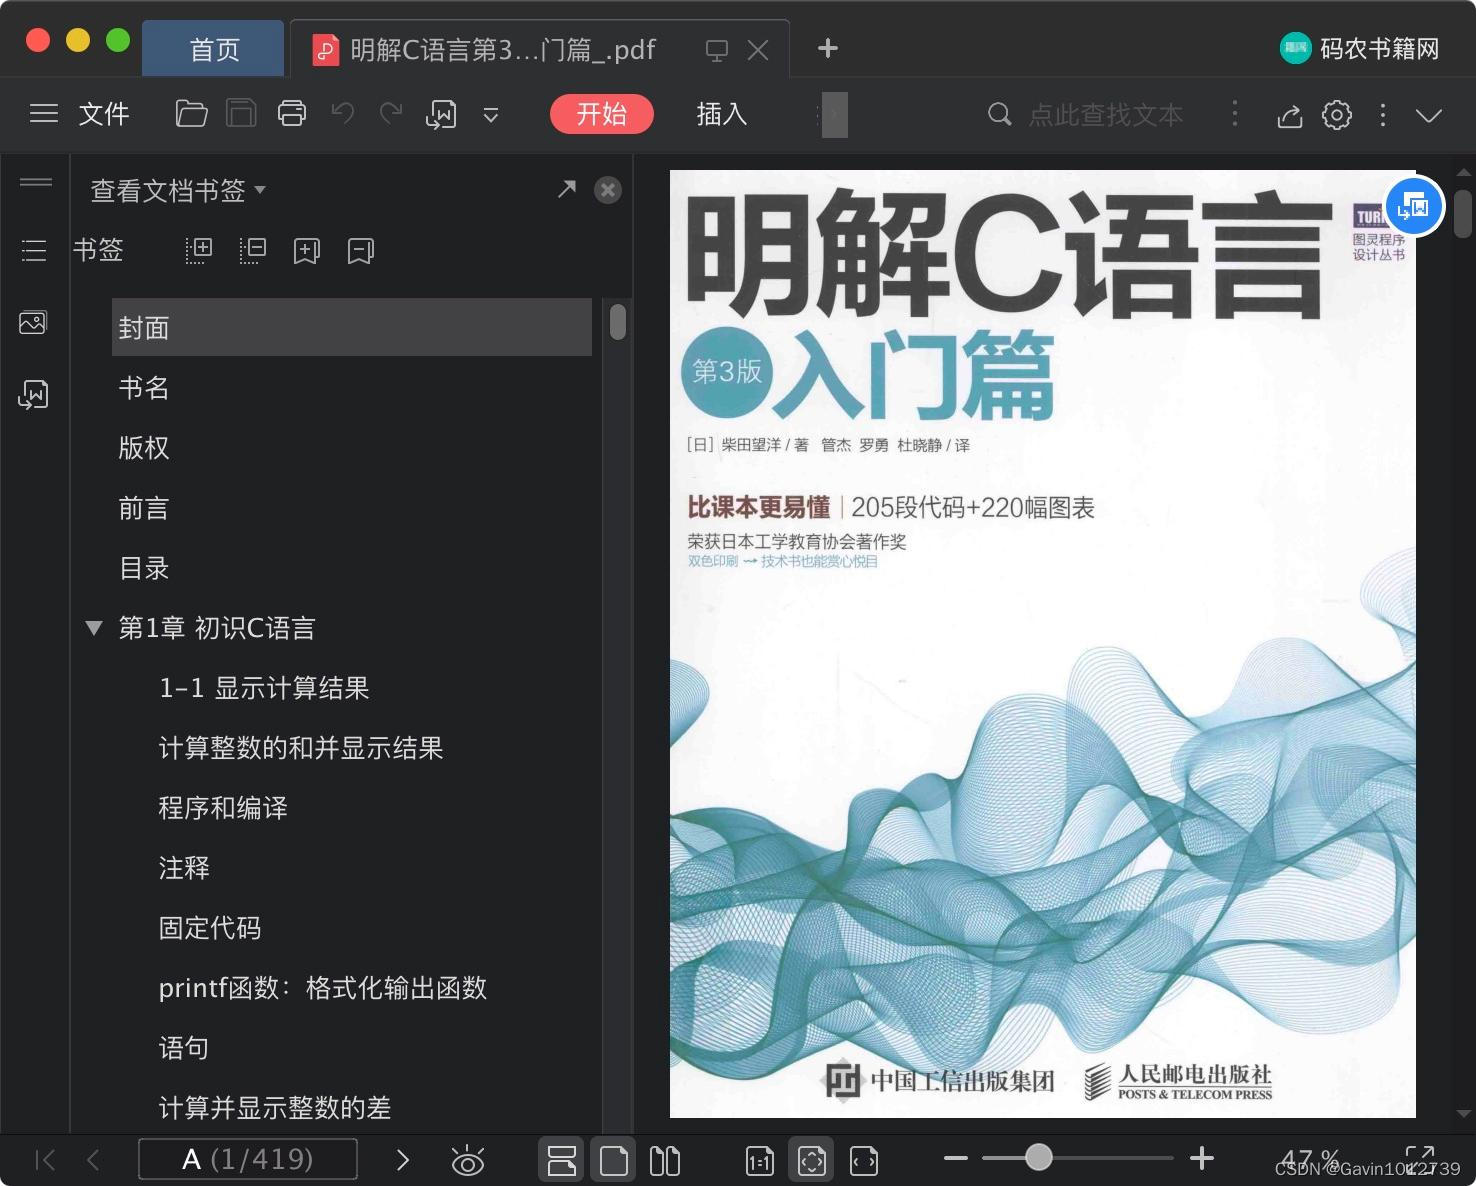Image resolution: width=1476 pixels, height=1186 pixels.
Task: Click the redo arrow icon
Action: (391, 114)
